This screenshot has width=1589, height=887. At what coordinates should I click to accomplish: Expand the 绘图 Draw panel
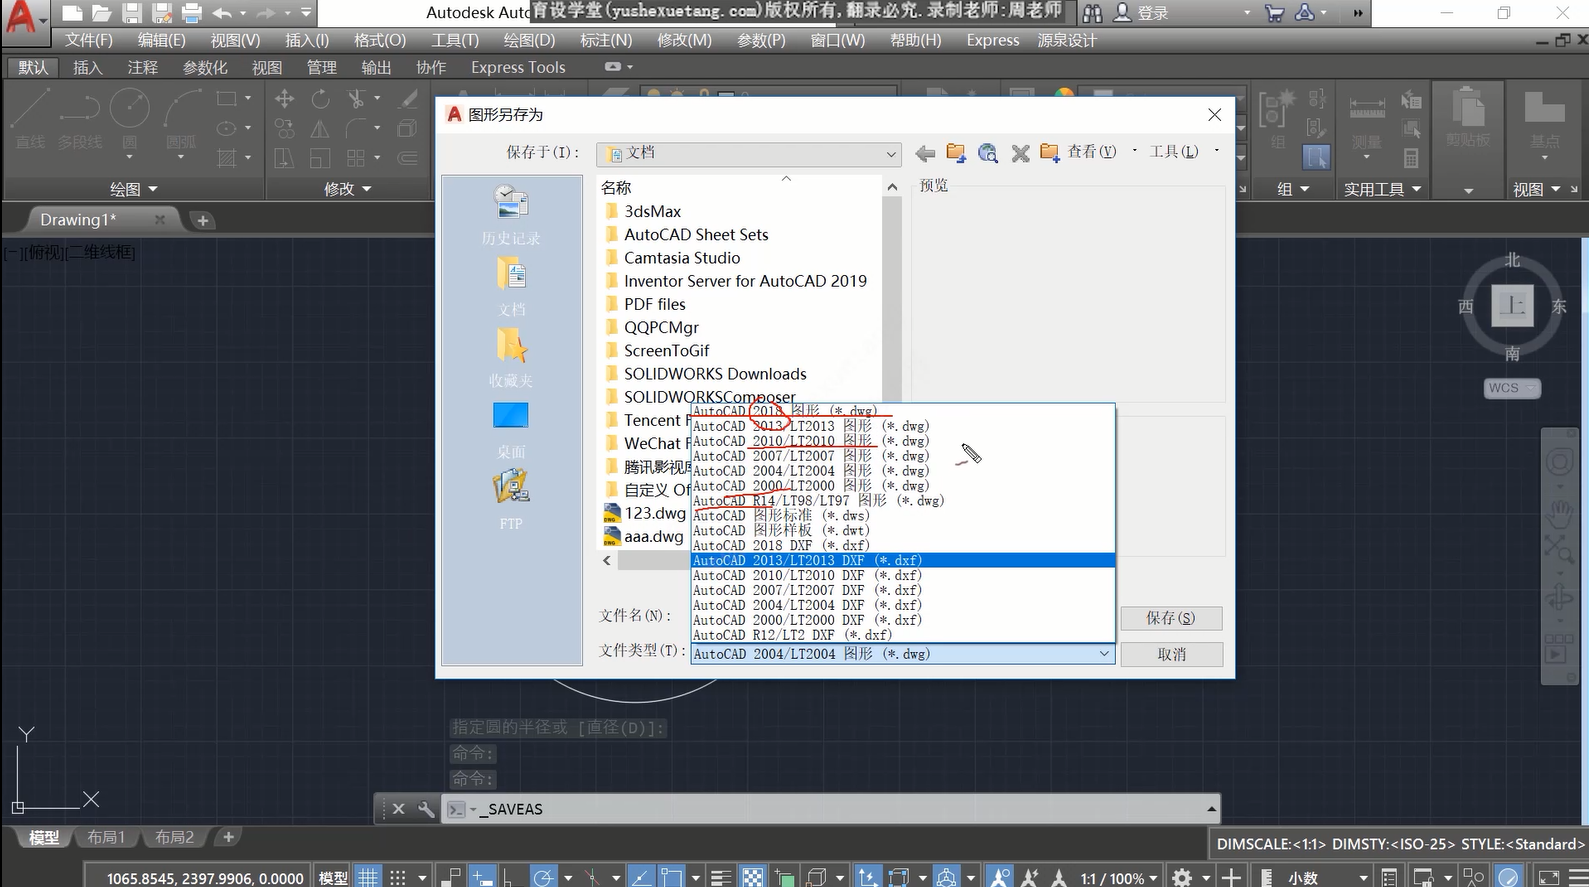click(x=133, y=188)
